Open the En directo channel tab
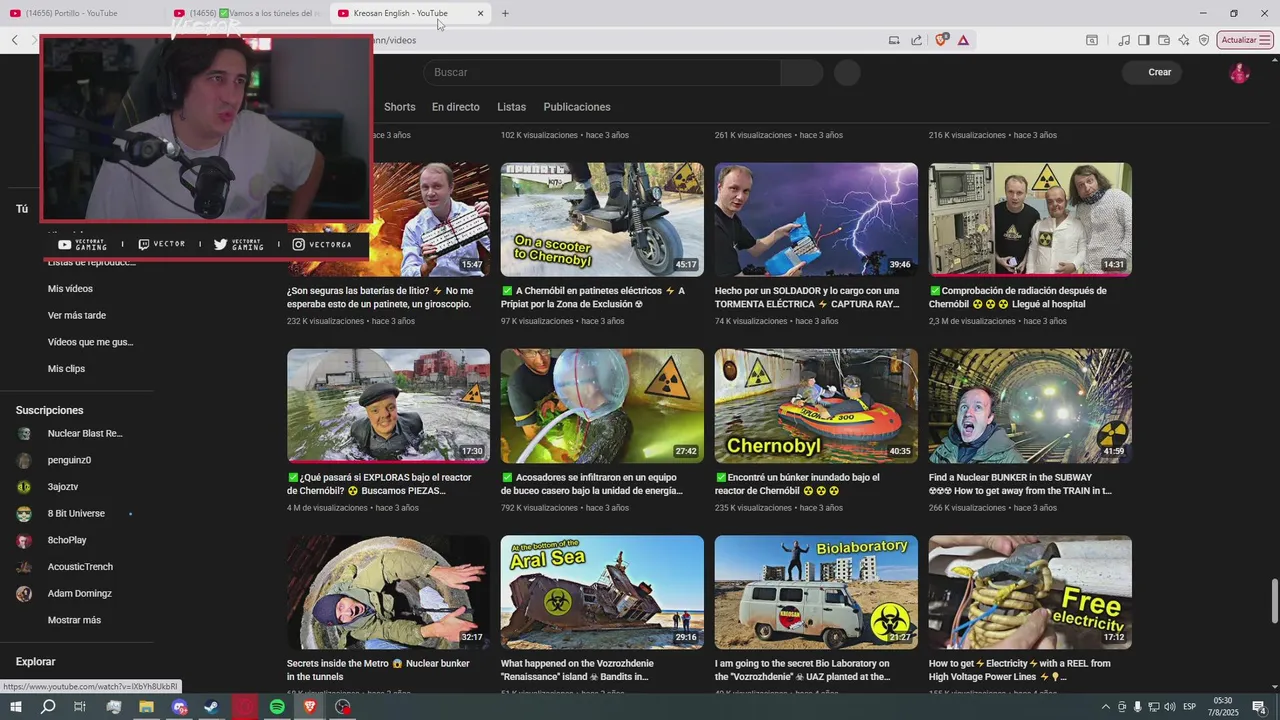Viewport: 1280px width, 720px height. point(456,107)
